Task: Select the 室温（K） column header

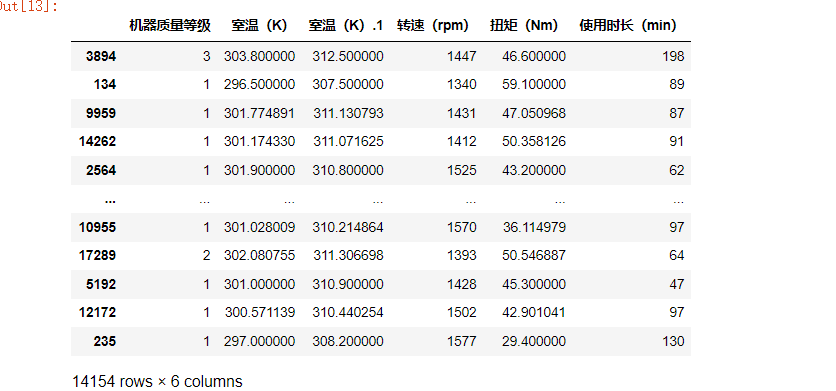Action: 260,26
